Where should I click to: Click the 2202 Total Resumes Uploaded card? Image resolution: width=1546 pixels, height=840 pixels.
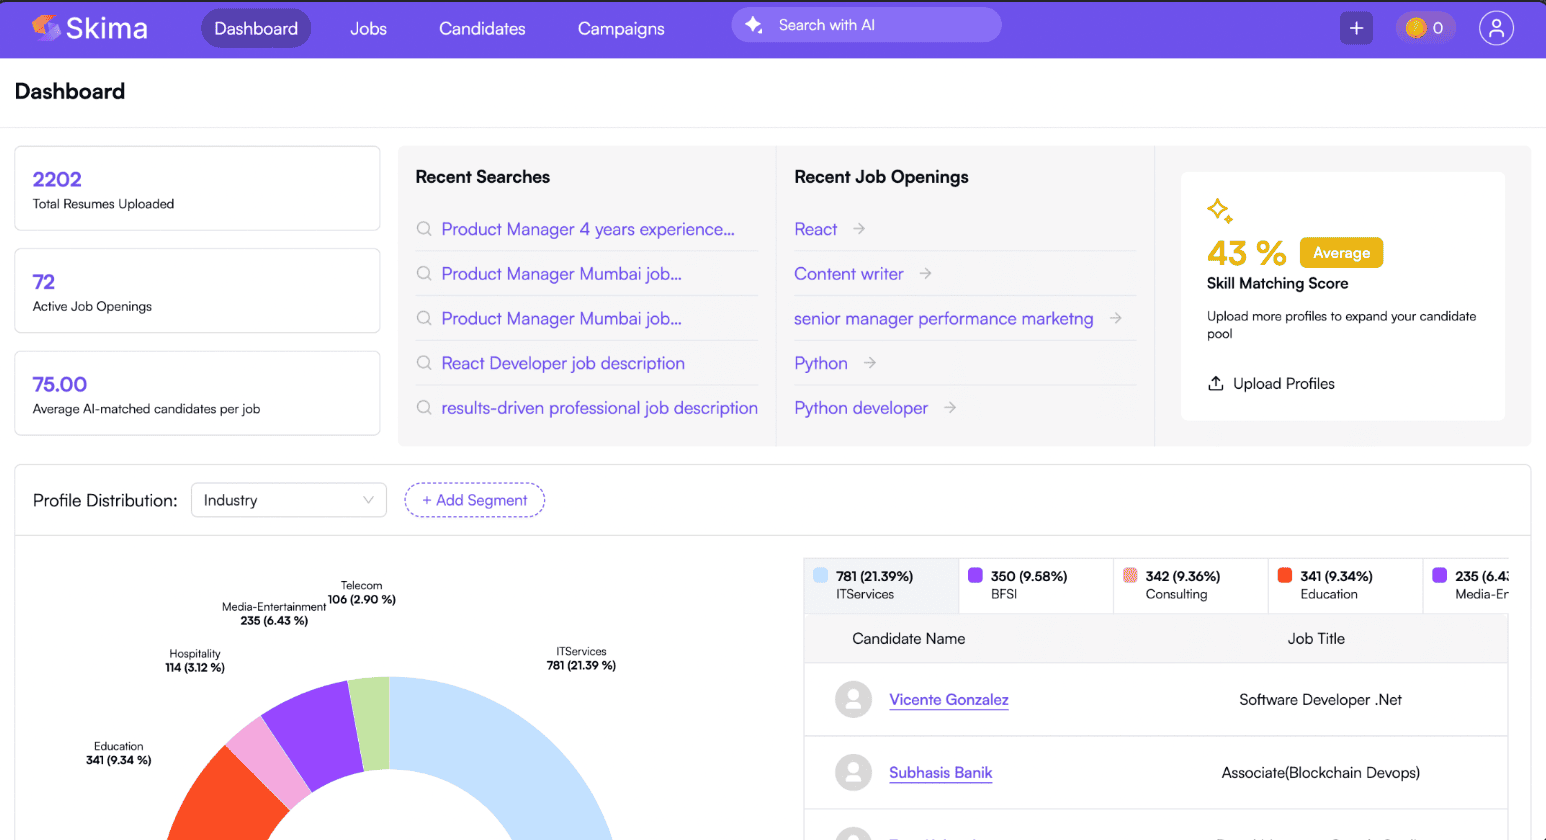197,188
